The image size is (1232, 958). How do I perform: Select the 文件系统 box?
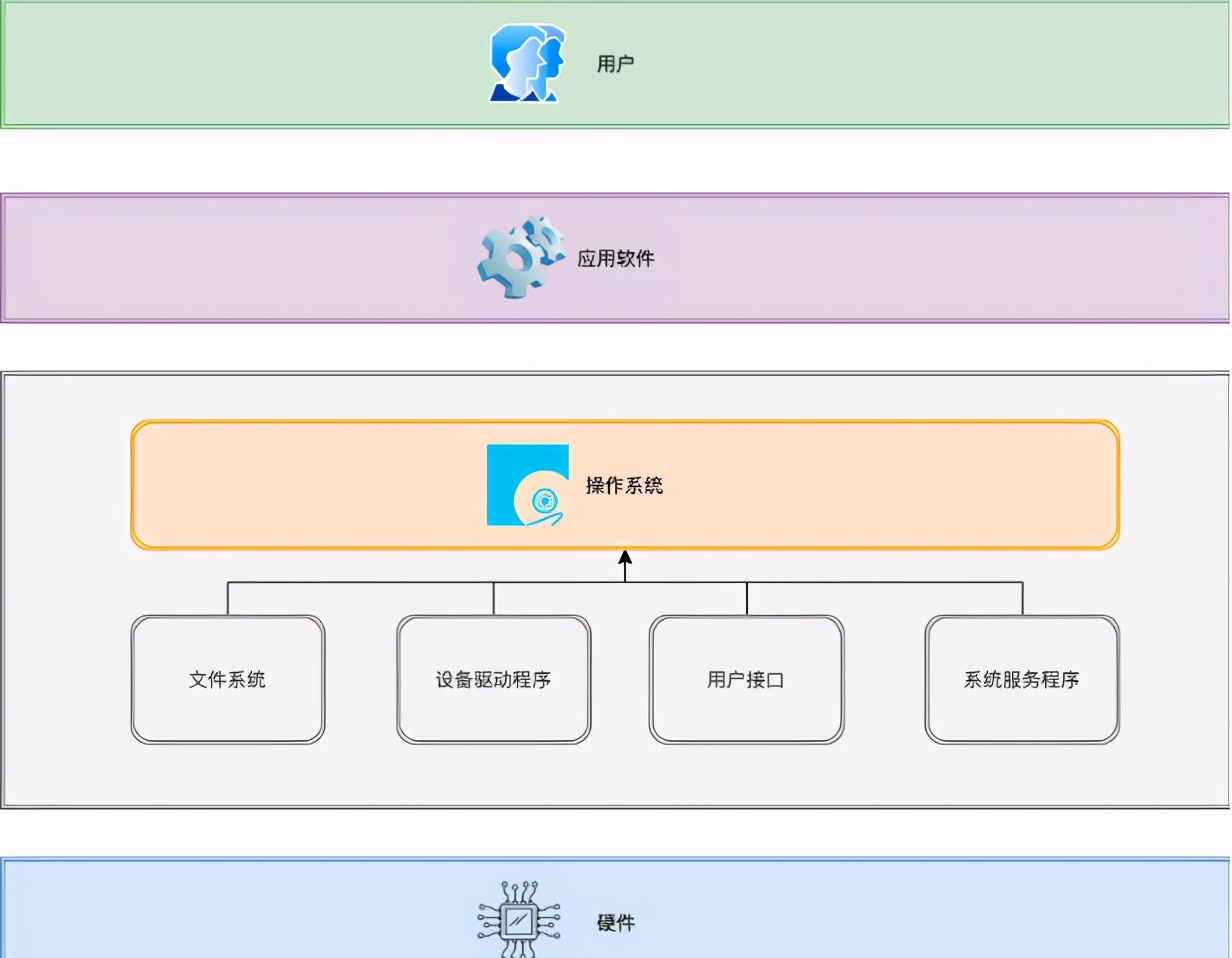pos(227,678)
